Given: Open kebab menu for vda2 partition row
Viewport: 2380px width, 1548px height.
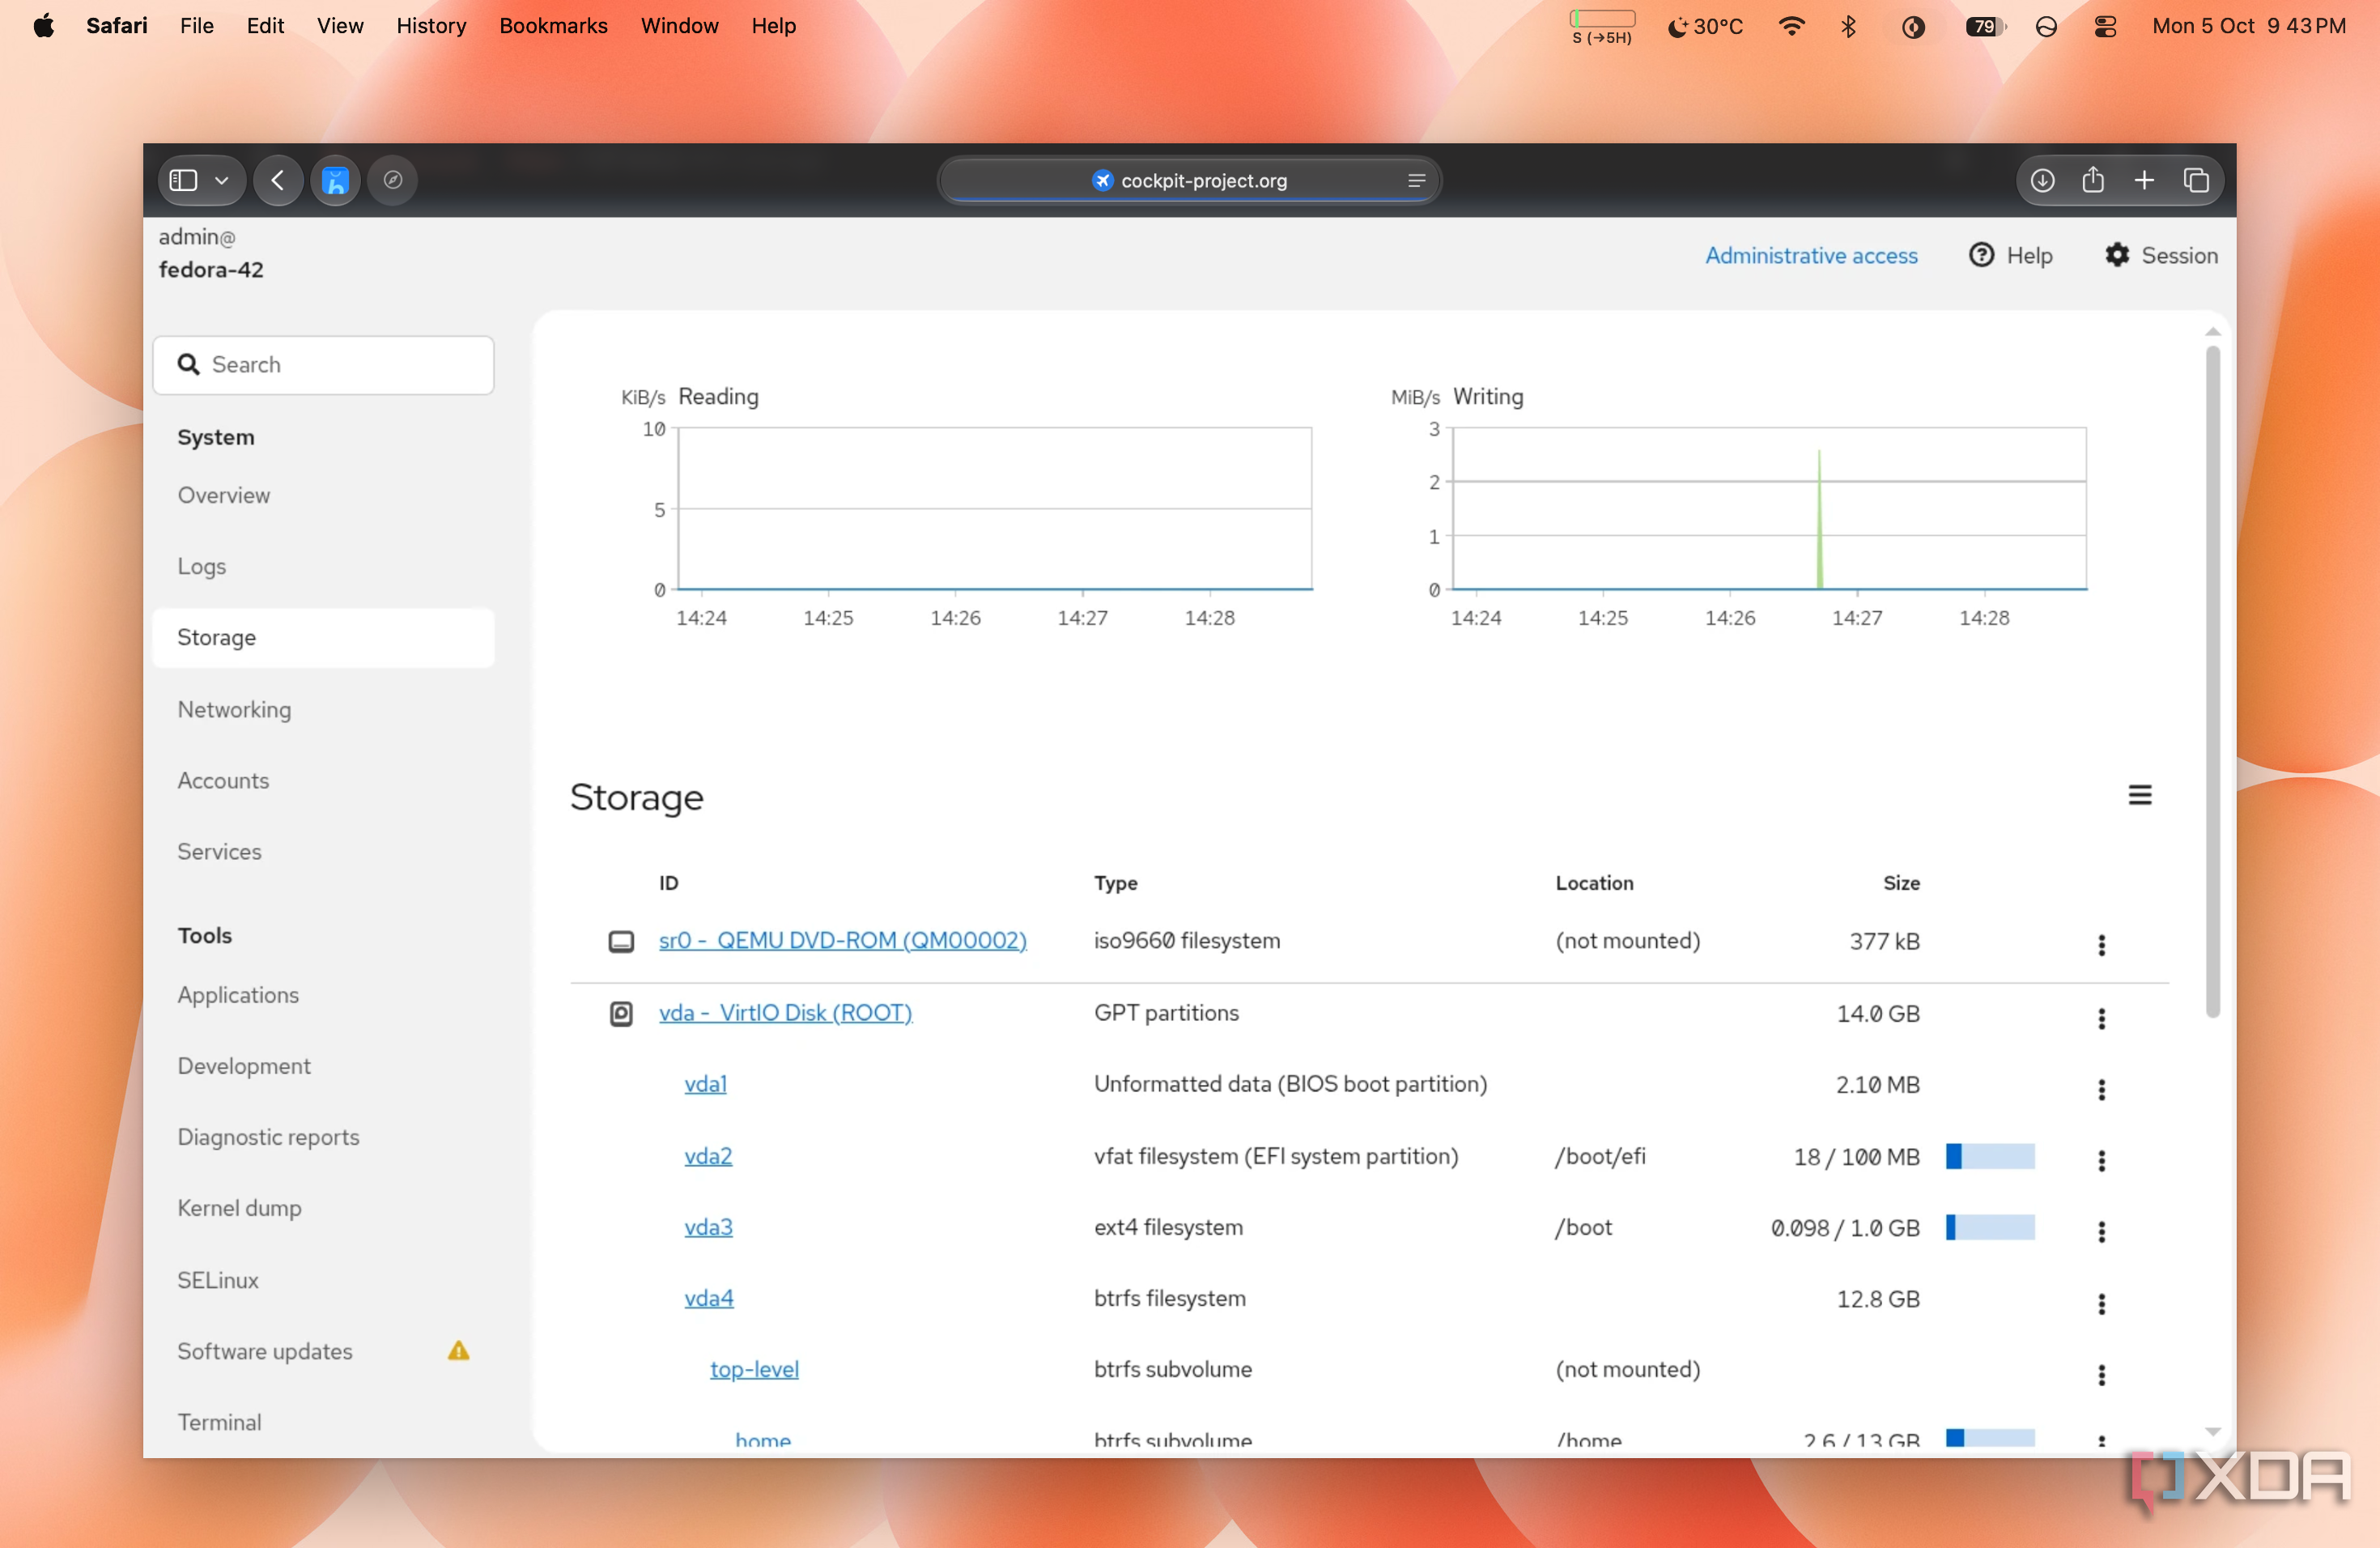Looking at the screenshot, I should (x=2101, y=1160).
